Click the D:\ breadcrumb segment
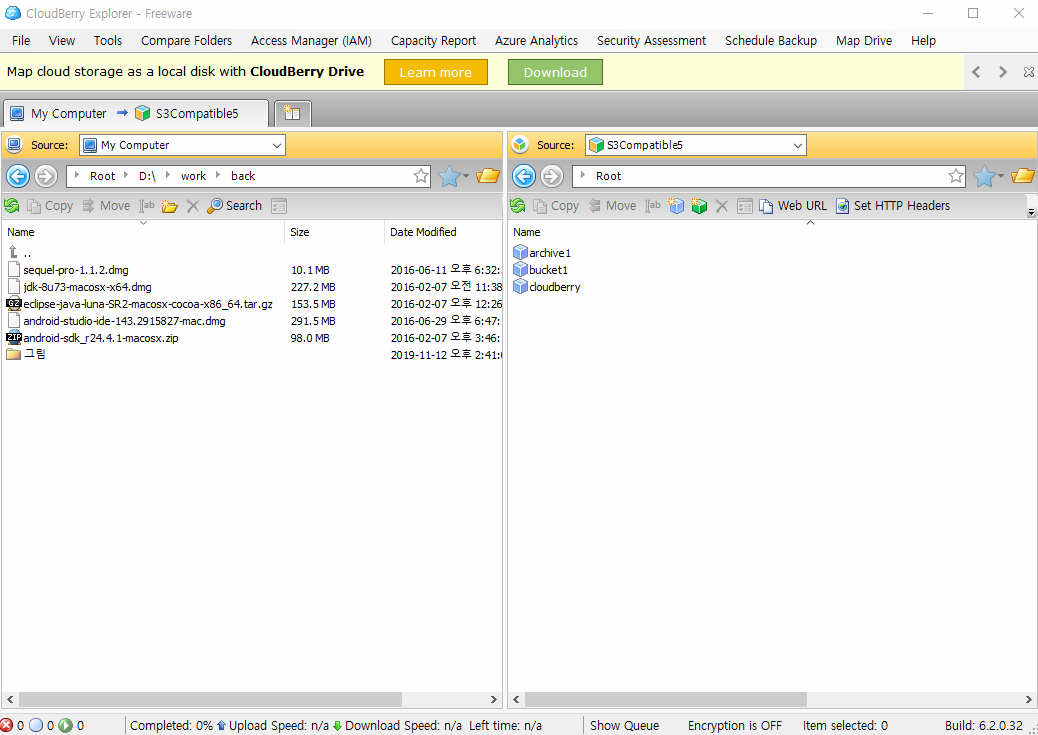The image size is (1038, 735). pyautogui.click(x=147, y=176)
